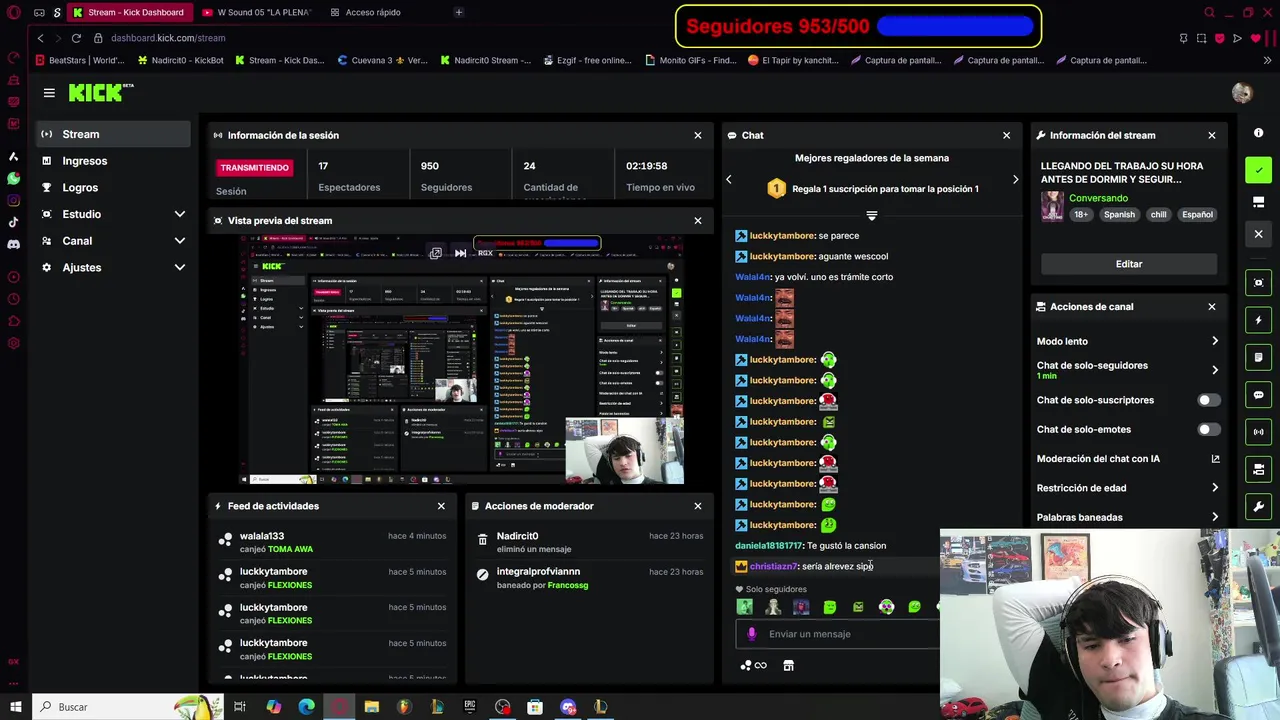Close the Acciones de canal panel

click(x=1212, y=307)
